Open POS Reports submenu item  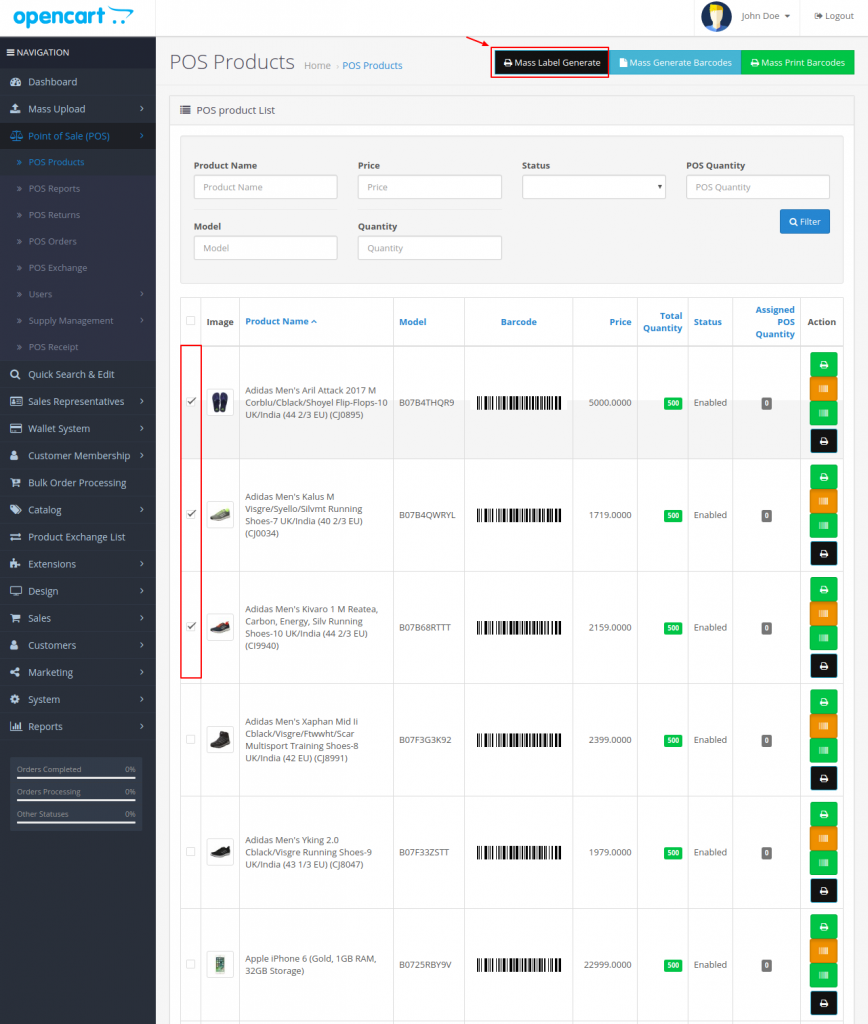pyautogui.click(x=78, y=188)
